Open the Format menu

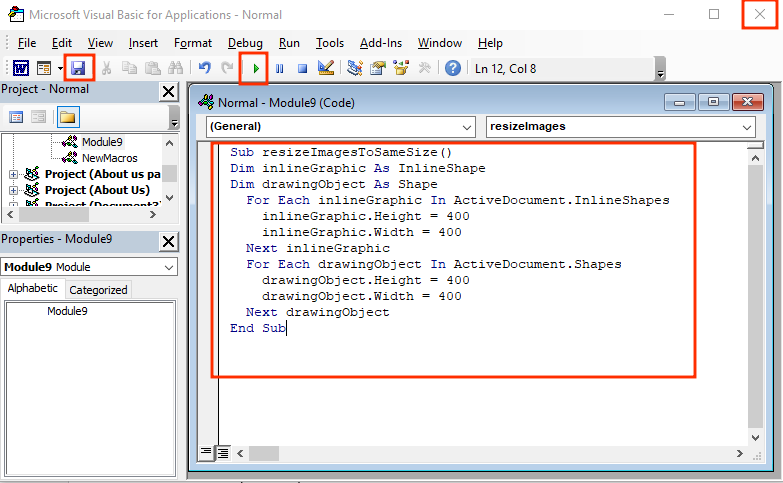(193, 43)
